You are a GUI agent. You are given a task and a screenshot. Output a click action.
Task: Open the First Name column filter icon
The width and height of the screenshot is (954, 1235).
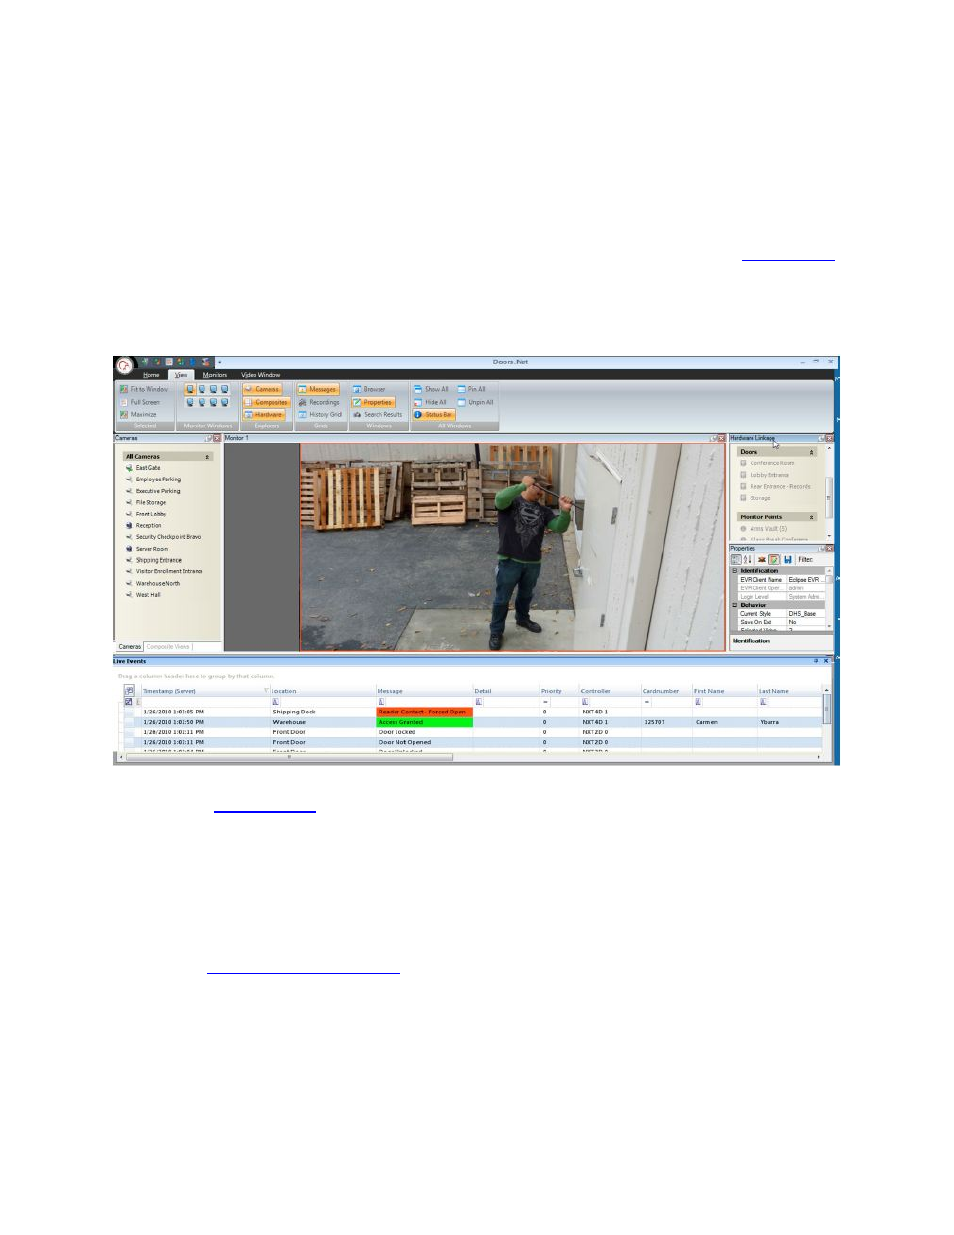(698, 702)
